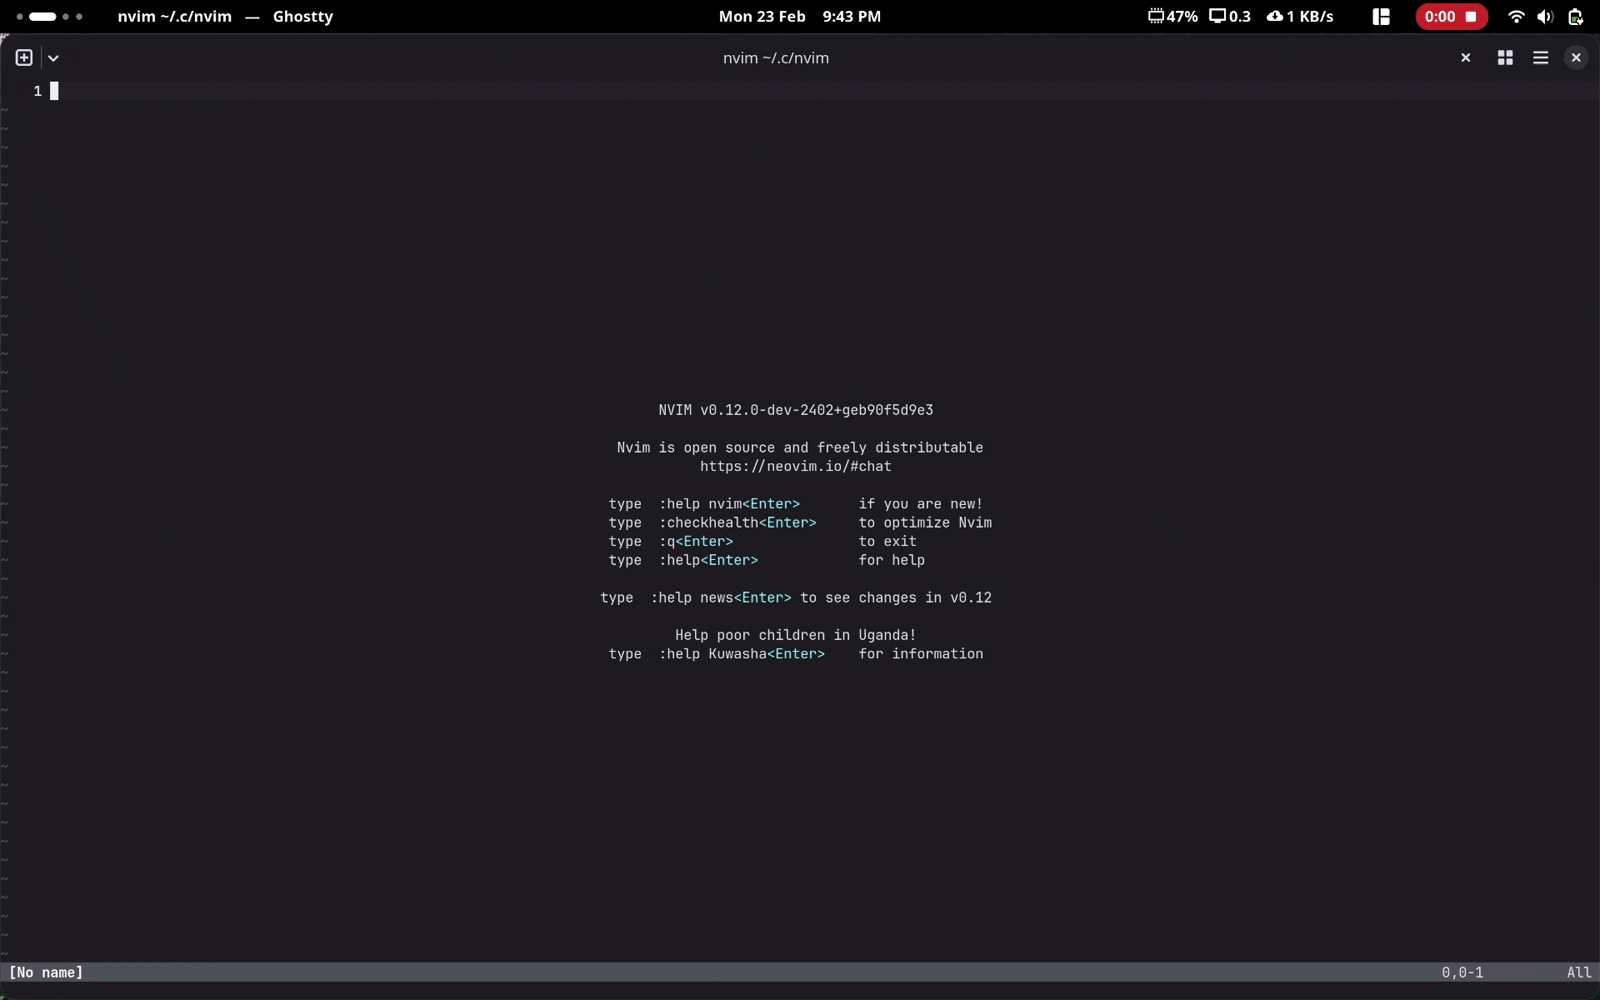Click the 'to optimize Nvim' text
This screenshot has height=1000, width=1600.
coord(925,523)
